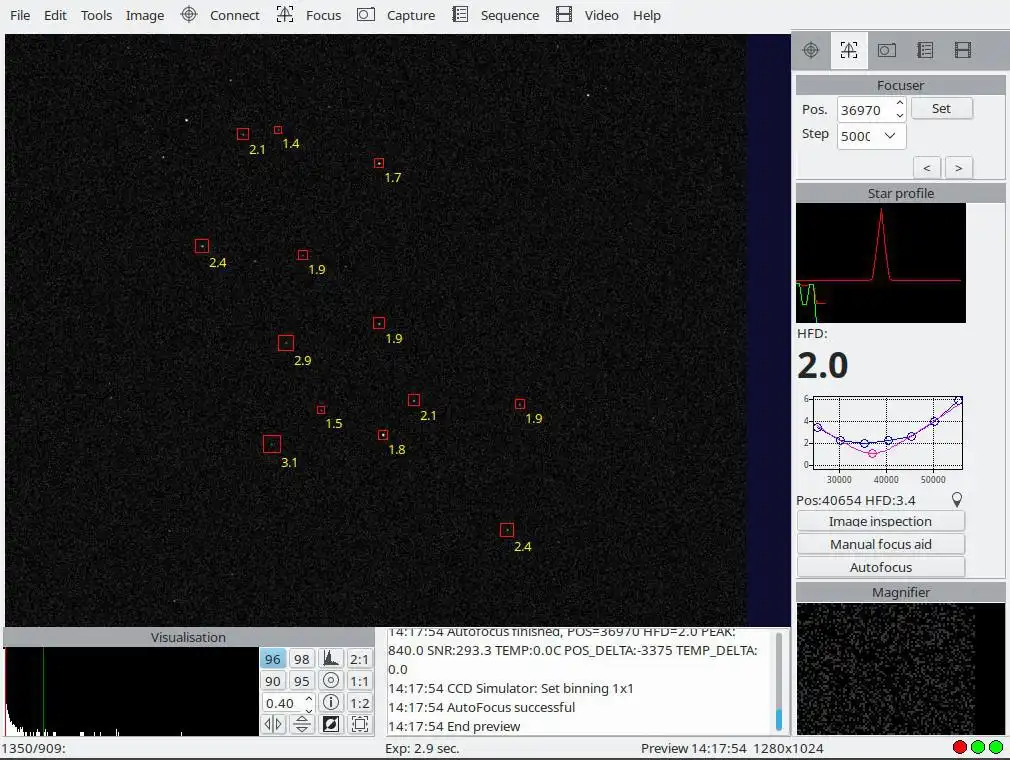Click the histogram icon in Visualisation panel

coord(330,659)
